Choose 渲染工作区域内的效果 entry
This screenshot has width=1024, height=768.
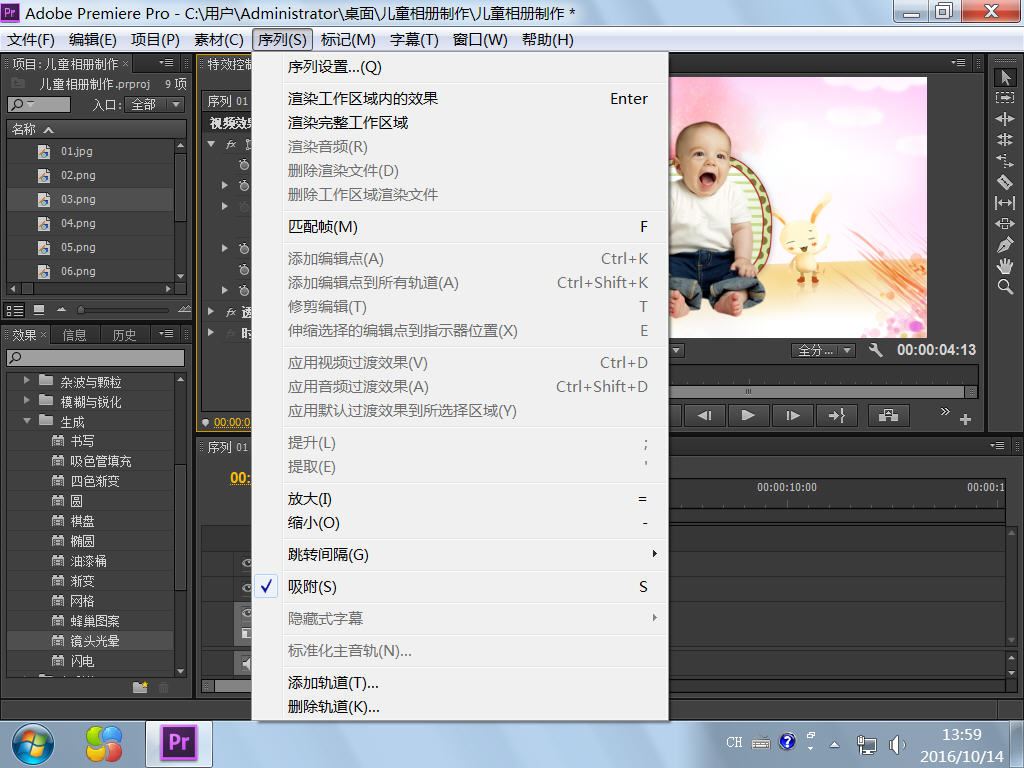point(460,99)
